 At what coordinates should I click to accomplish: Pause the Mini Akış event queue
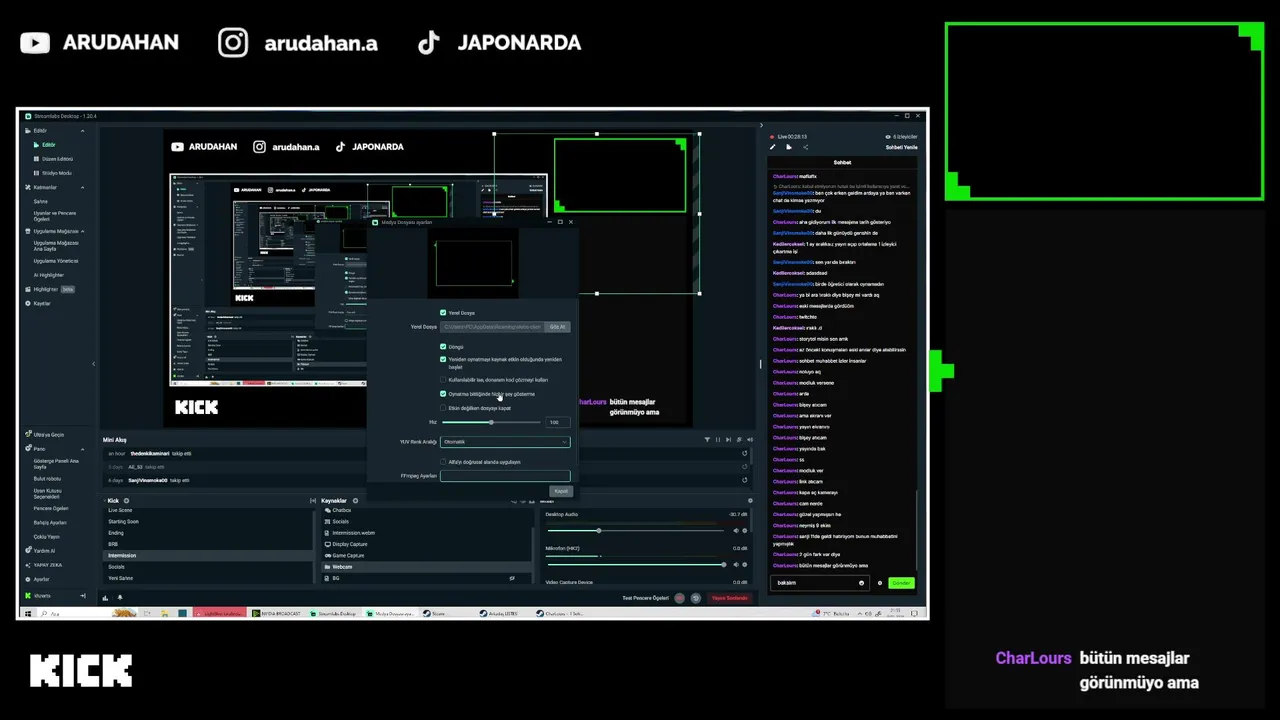[717, 440]
